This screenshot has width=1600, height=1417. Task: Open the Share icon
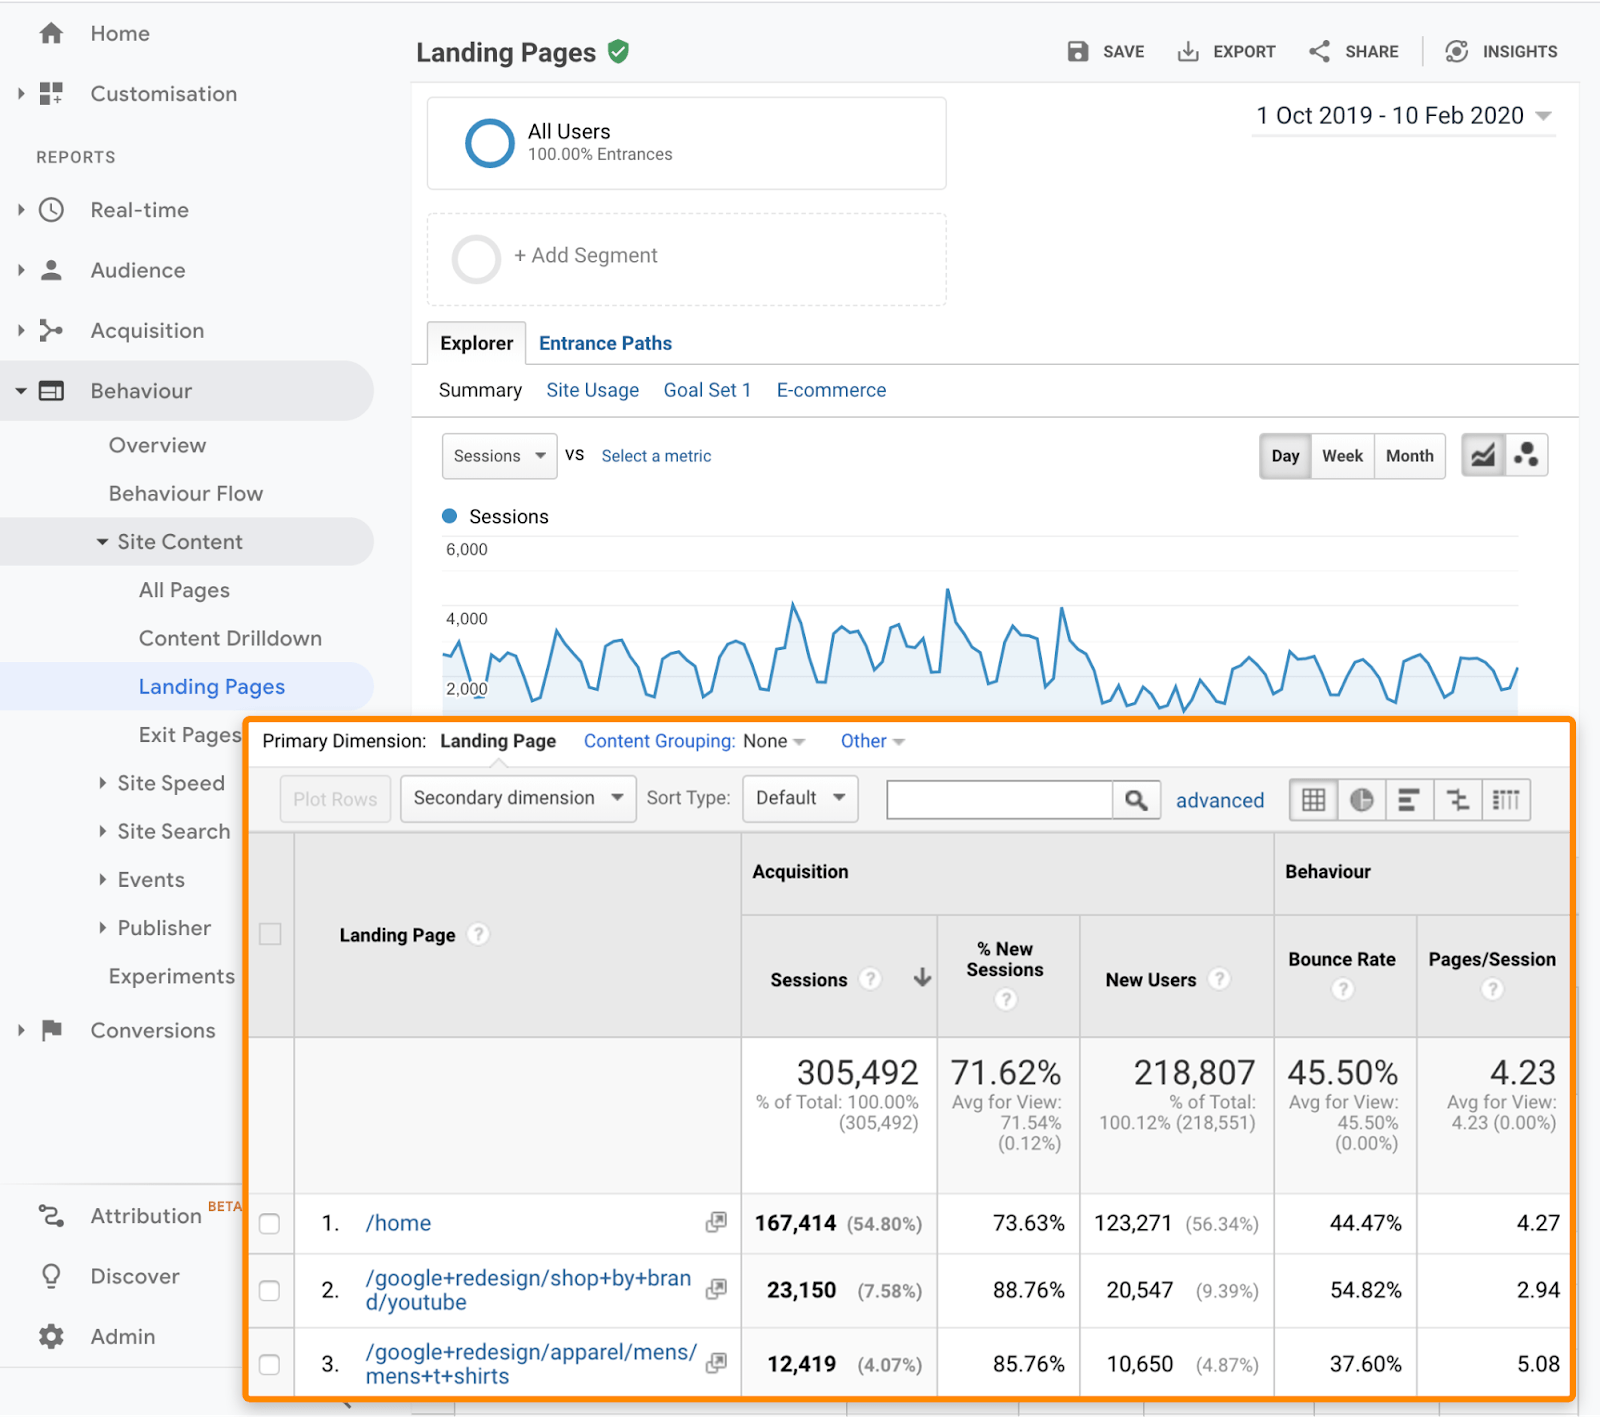(x=1319, y=51)
